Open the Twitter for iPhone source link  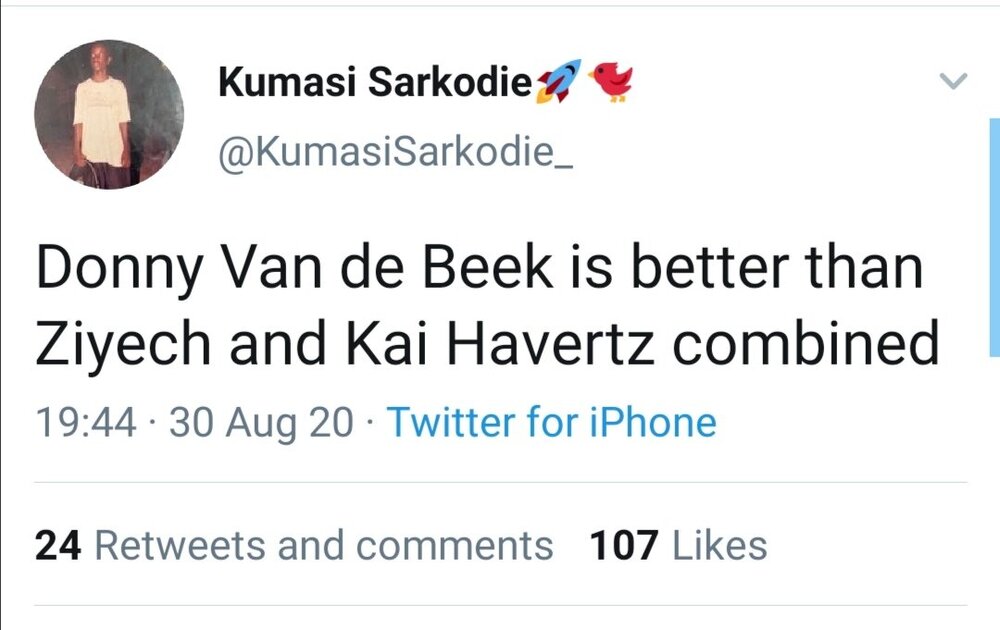tap(552, 422)
